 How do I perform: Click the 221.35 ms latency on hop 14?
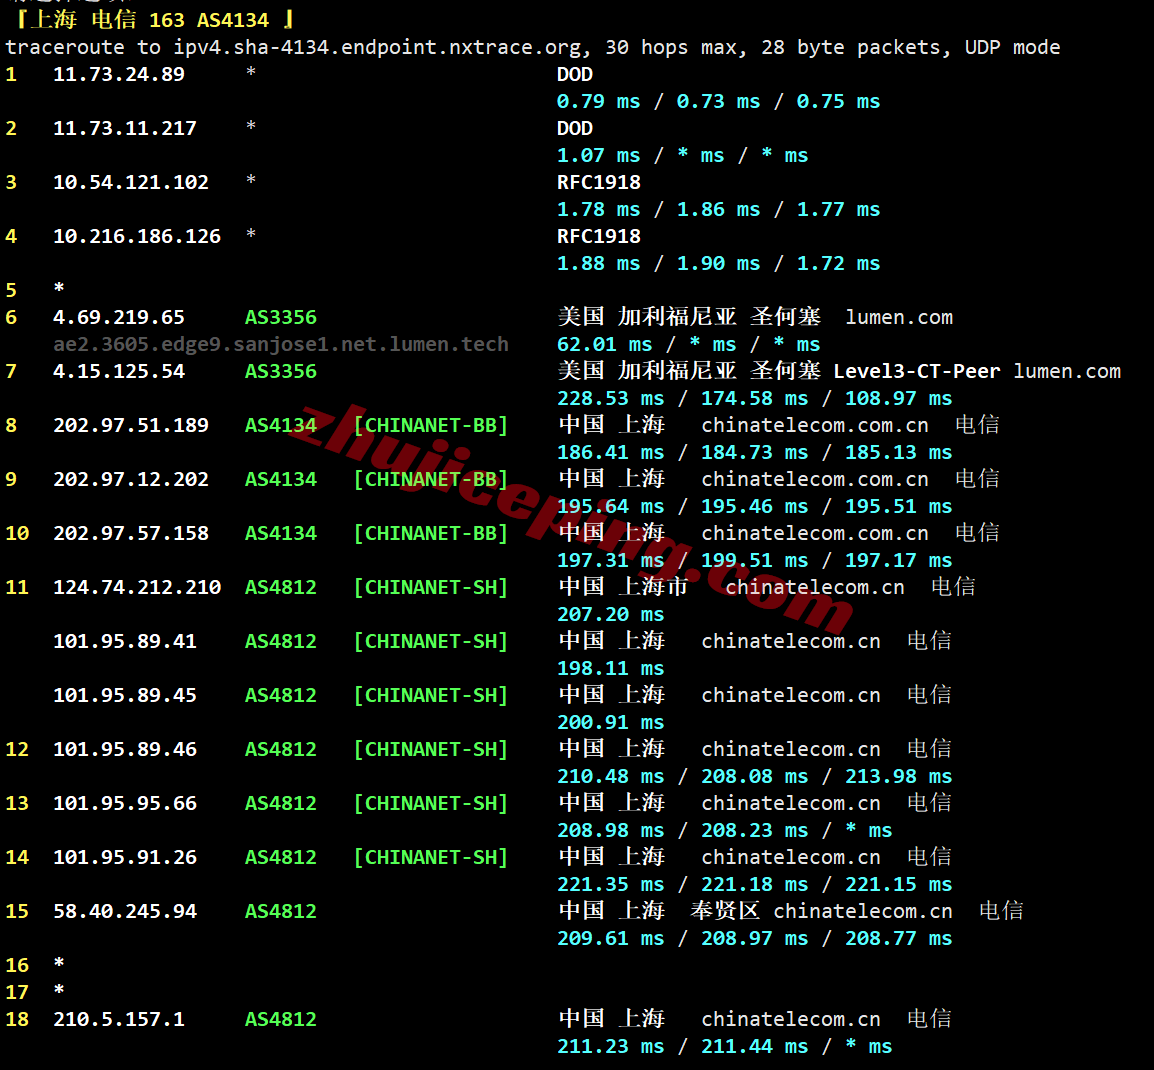point(610,884)
